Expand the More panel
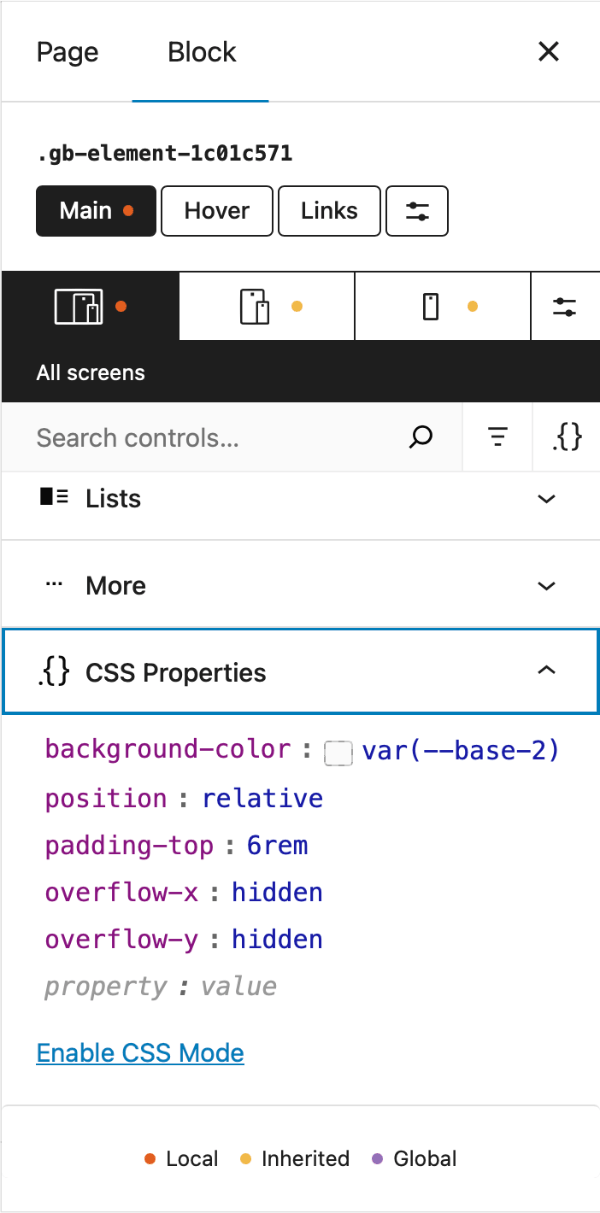 tap(300, 585)
